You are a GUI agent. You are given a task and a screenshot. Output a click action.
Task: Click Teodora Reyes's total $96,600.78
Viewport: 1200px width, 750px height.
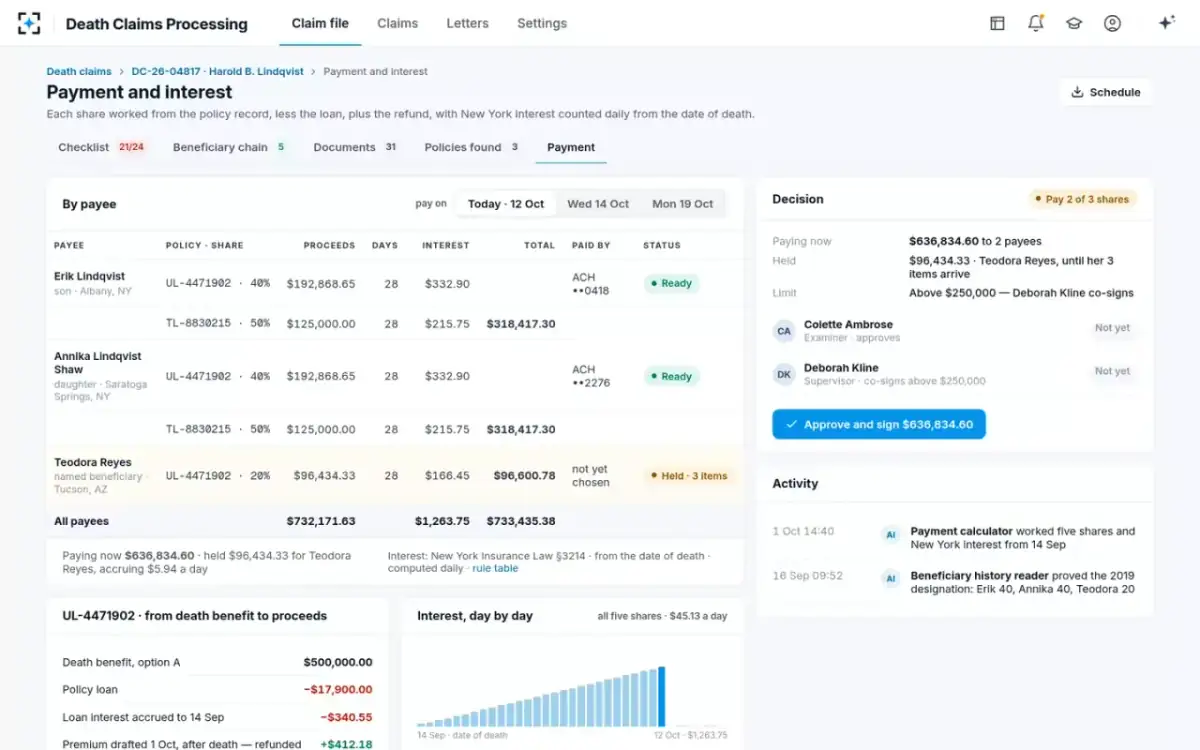pyautogui.click(x=524, y=476)
